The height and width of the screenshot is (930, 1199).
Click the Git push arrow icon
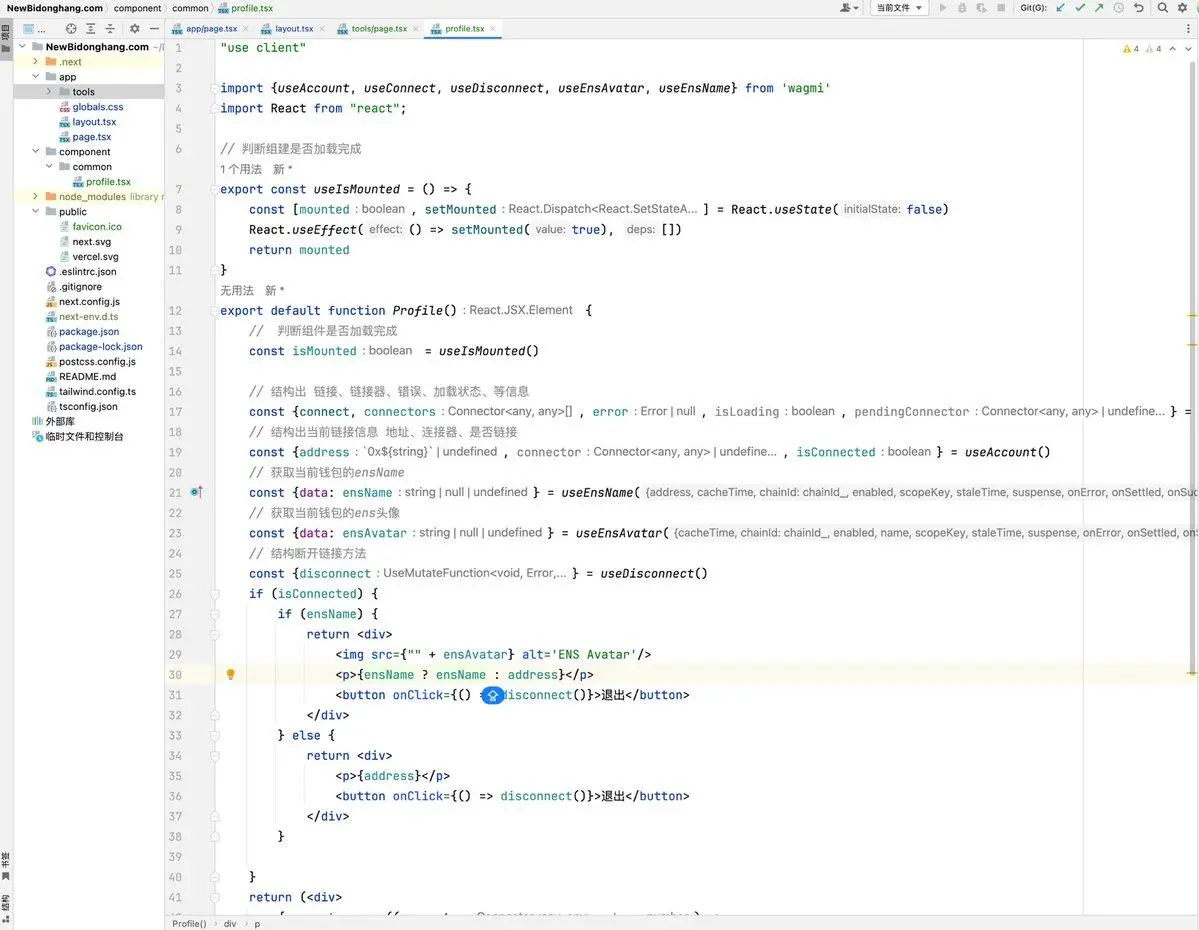[x=1099, y=8]
